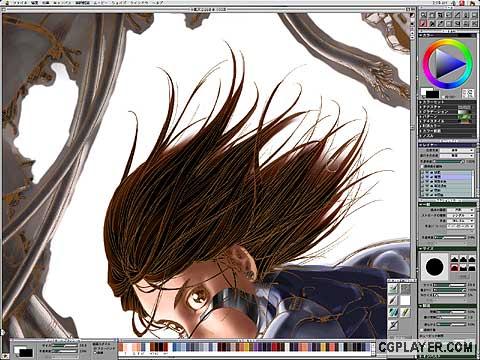Adjust the brush opacity slider in General section
Screen dimensions: 480x360
(x=450, y=238)
